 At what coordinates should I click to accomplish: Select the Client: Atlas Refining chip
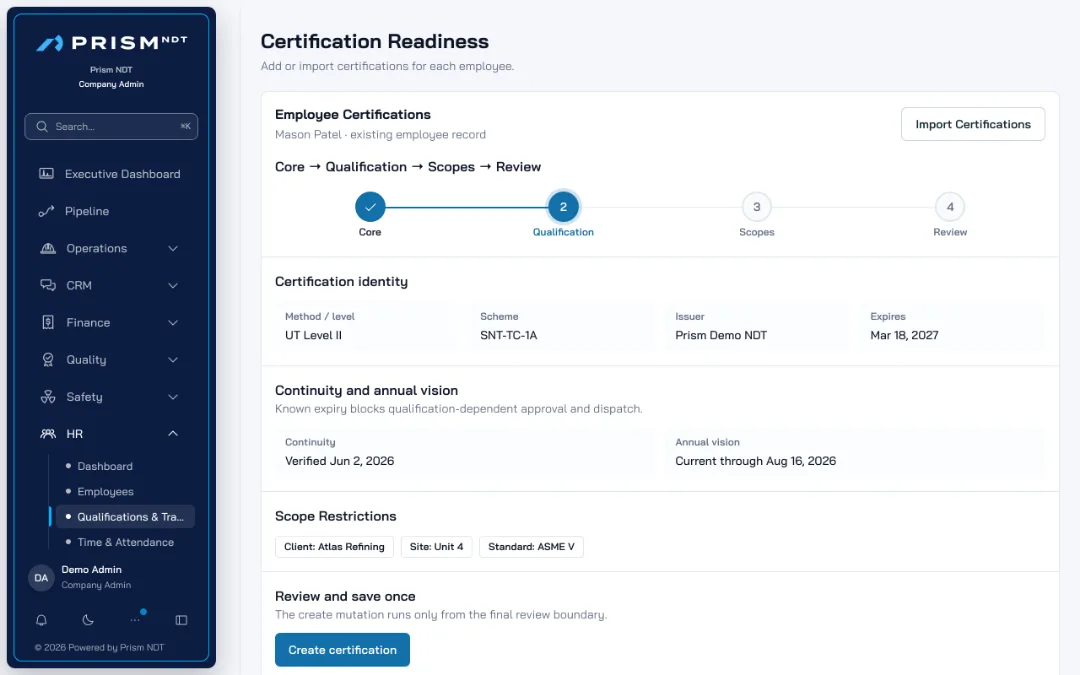(334, 547)
